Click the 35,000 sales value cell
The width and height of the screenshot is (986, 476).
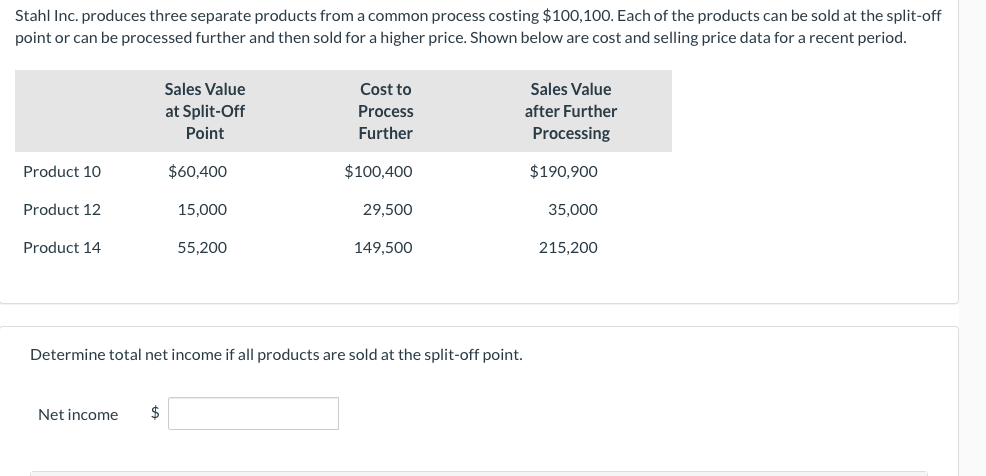tap(573, 209)
